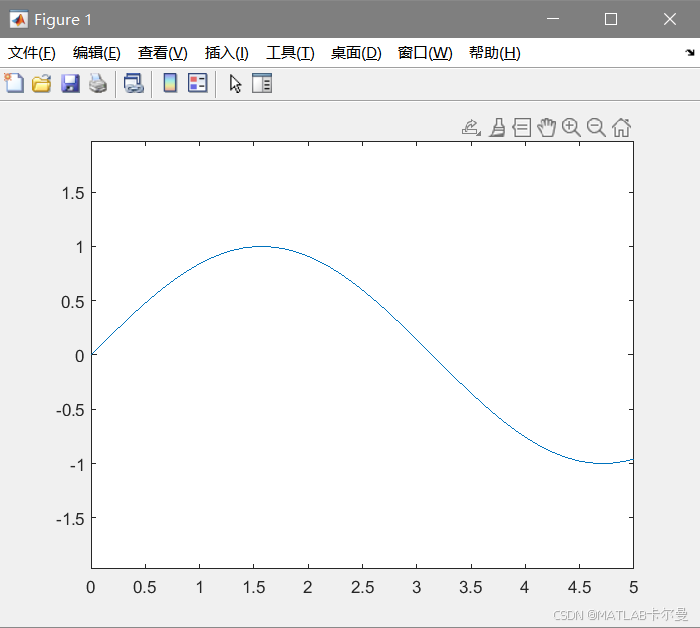Maximize the Figure 1 window
This screenshot has height=628, width=700.
click(611, 19)
